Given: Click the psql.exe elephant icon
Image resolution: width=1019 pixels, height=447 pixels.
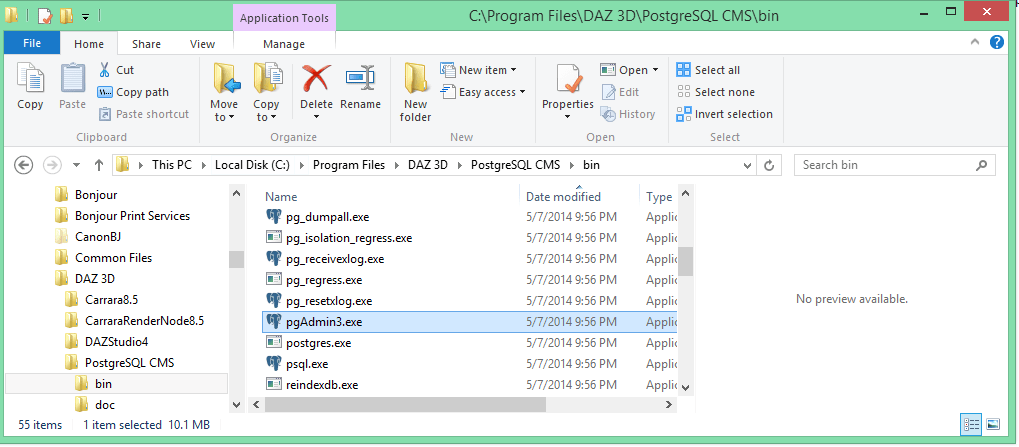Looking at the screenshot, I should (274, 363).
